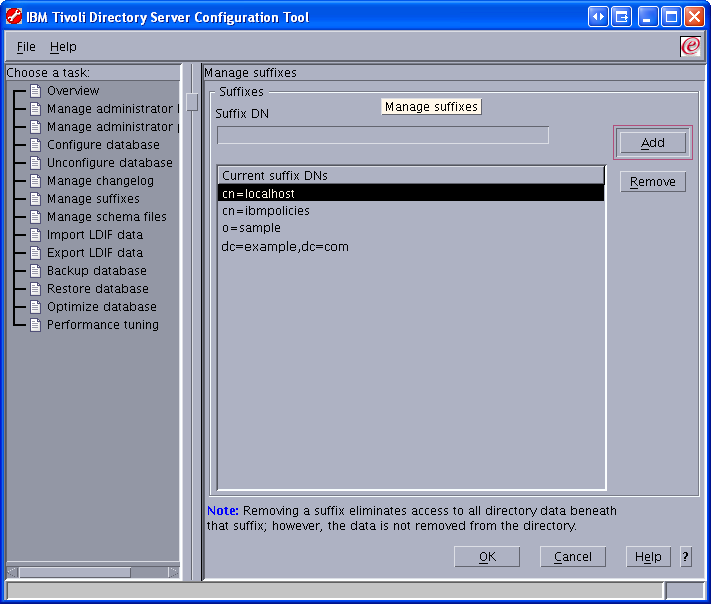Image resolution: width=711 pixels, height=604 pixels.
Task: Select Configure database task
Action: point(103,145)
